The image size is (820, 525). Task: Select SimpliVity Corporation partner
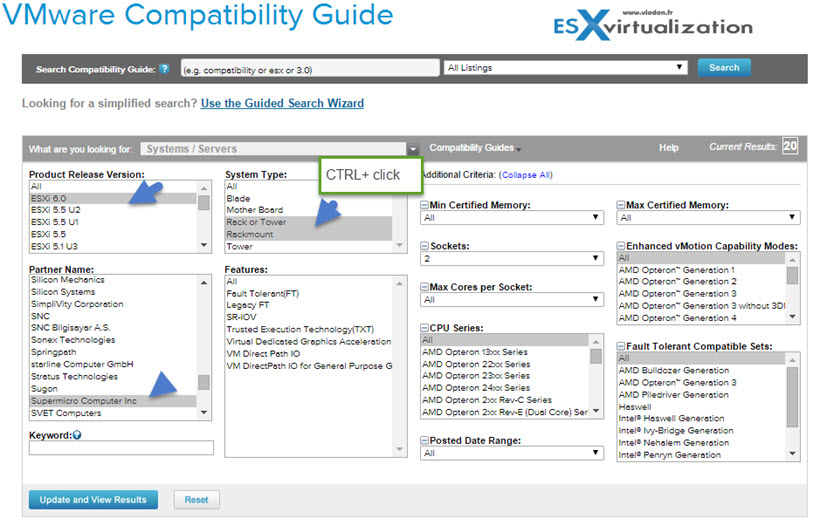(112, 304)
